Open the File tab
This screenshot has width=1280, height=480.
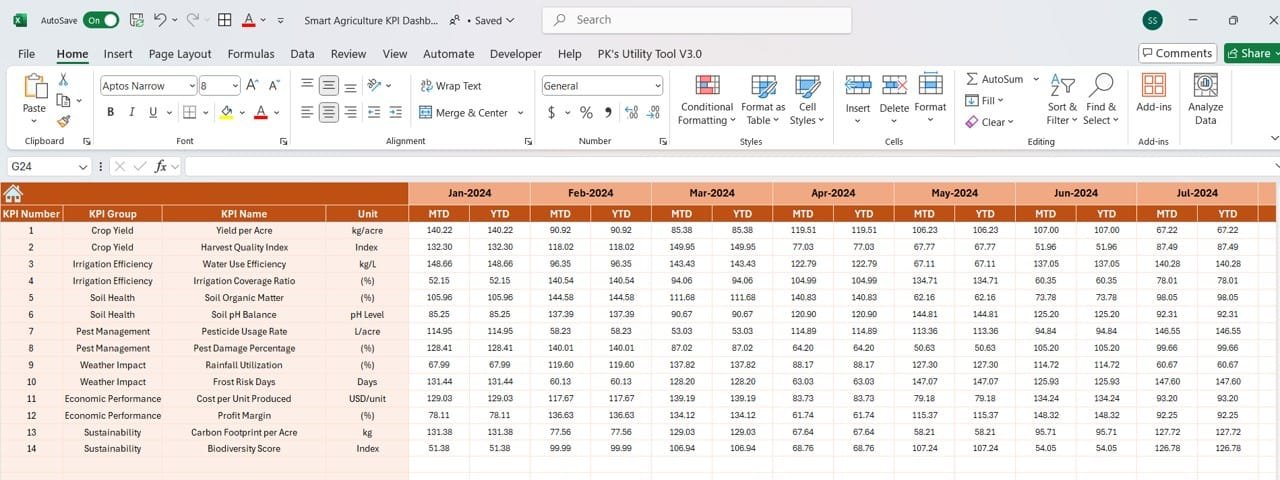pyautogui.click(x=26, y=54)
